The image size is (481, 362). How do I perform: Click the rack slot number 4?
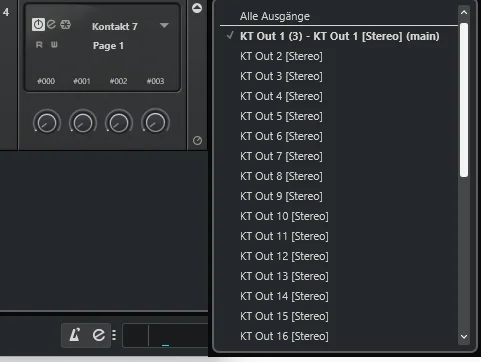pos(6,12)
